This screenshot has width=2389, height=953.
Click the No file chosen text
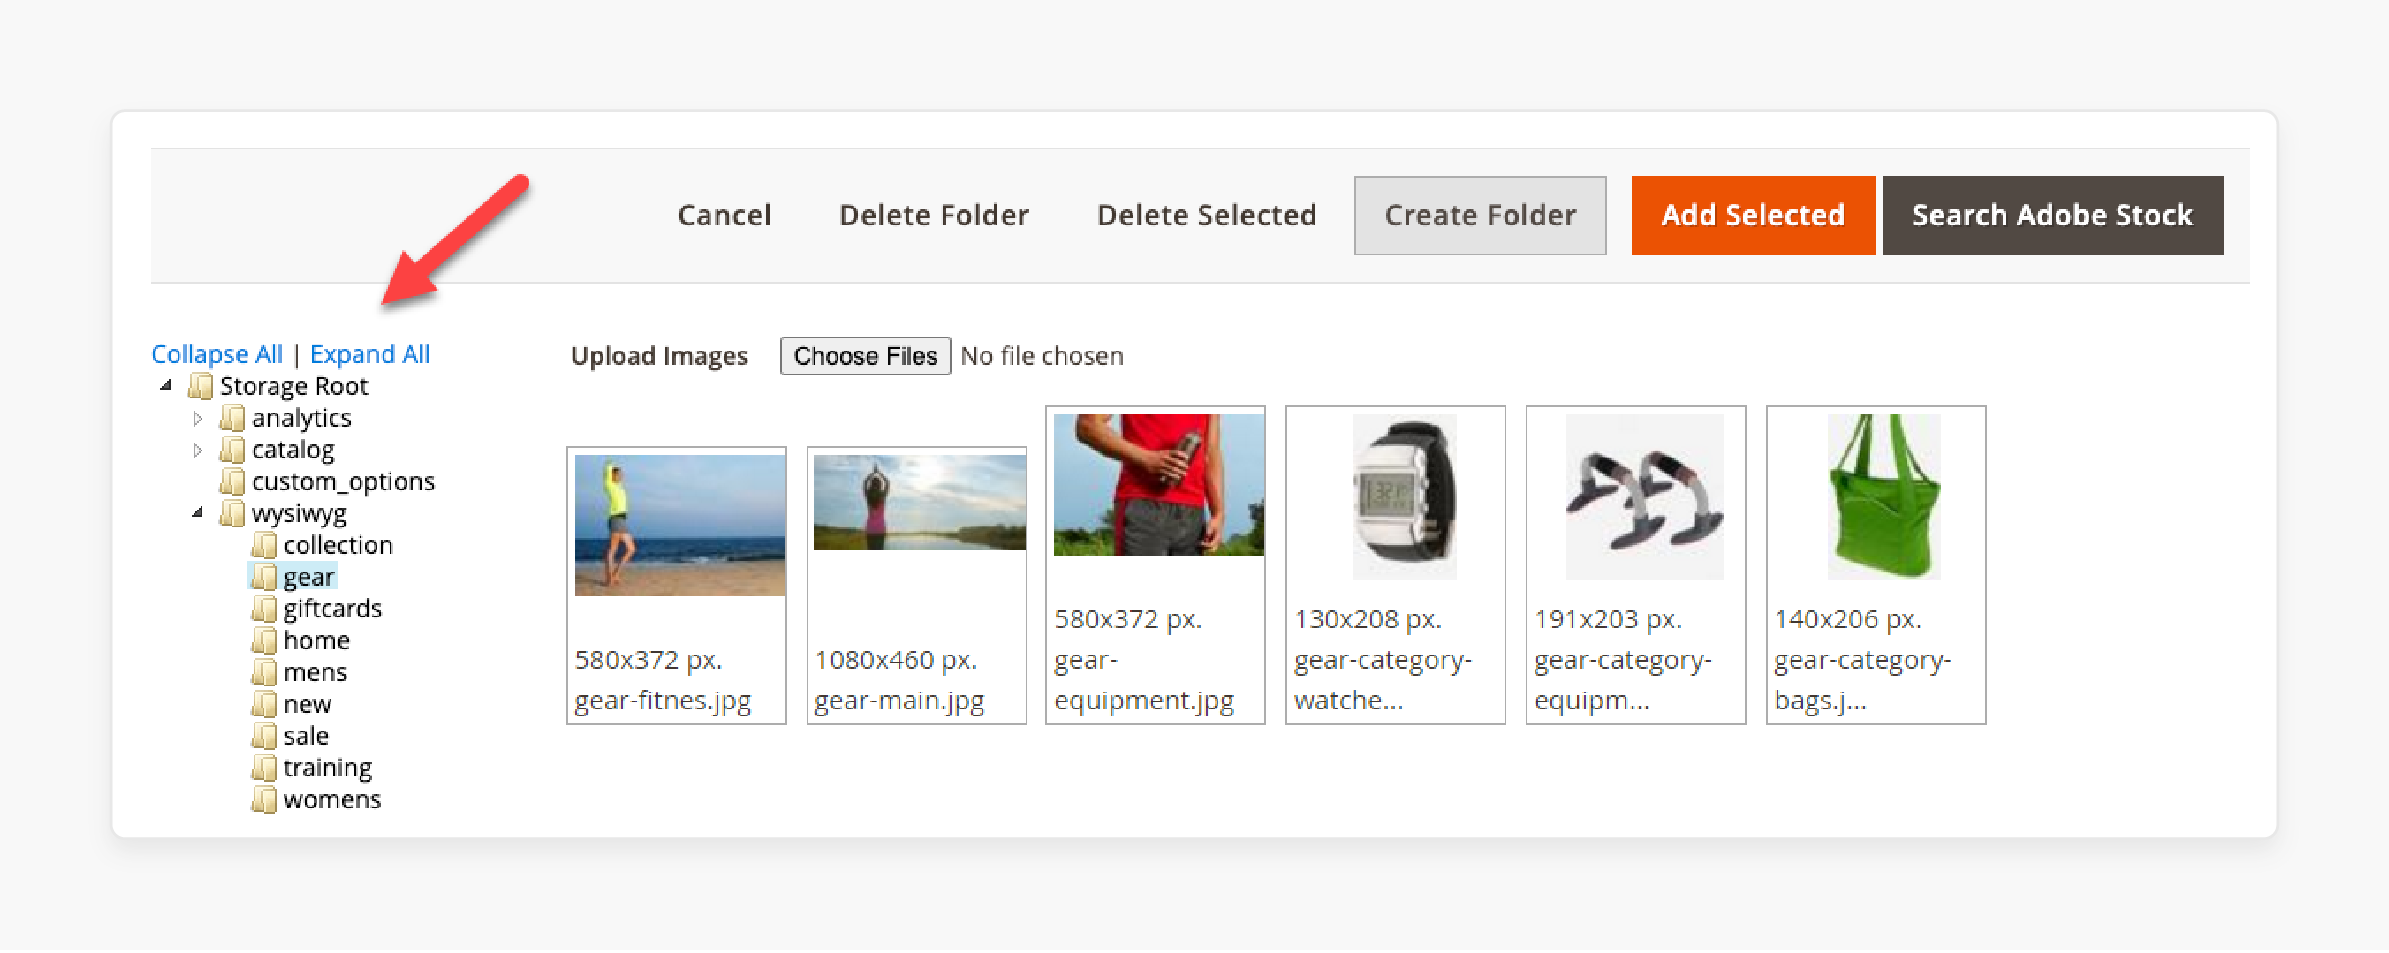point(1042,356)
